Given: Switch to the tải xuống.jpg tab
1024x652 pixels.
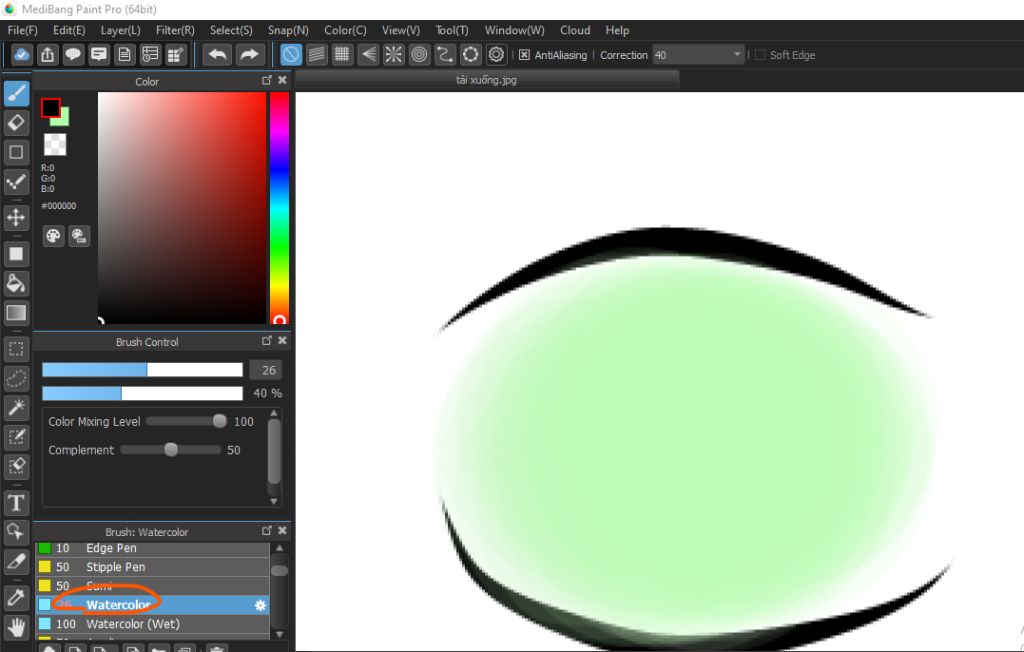Looking at the screenshot, I should (x=487, y=80).
